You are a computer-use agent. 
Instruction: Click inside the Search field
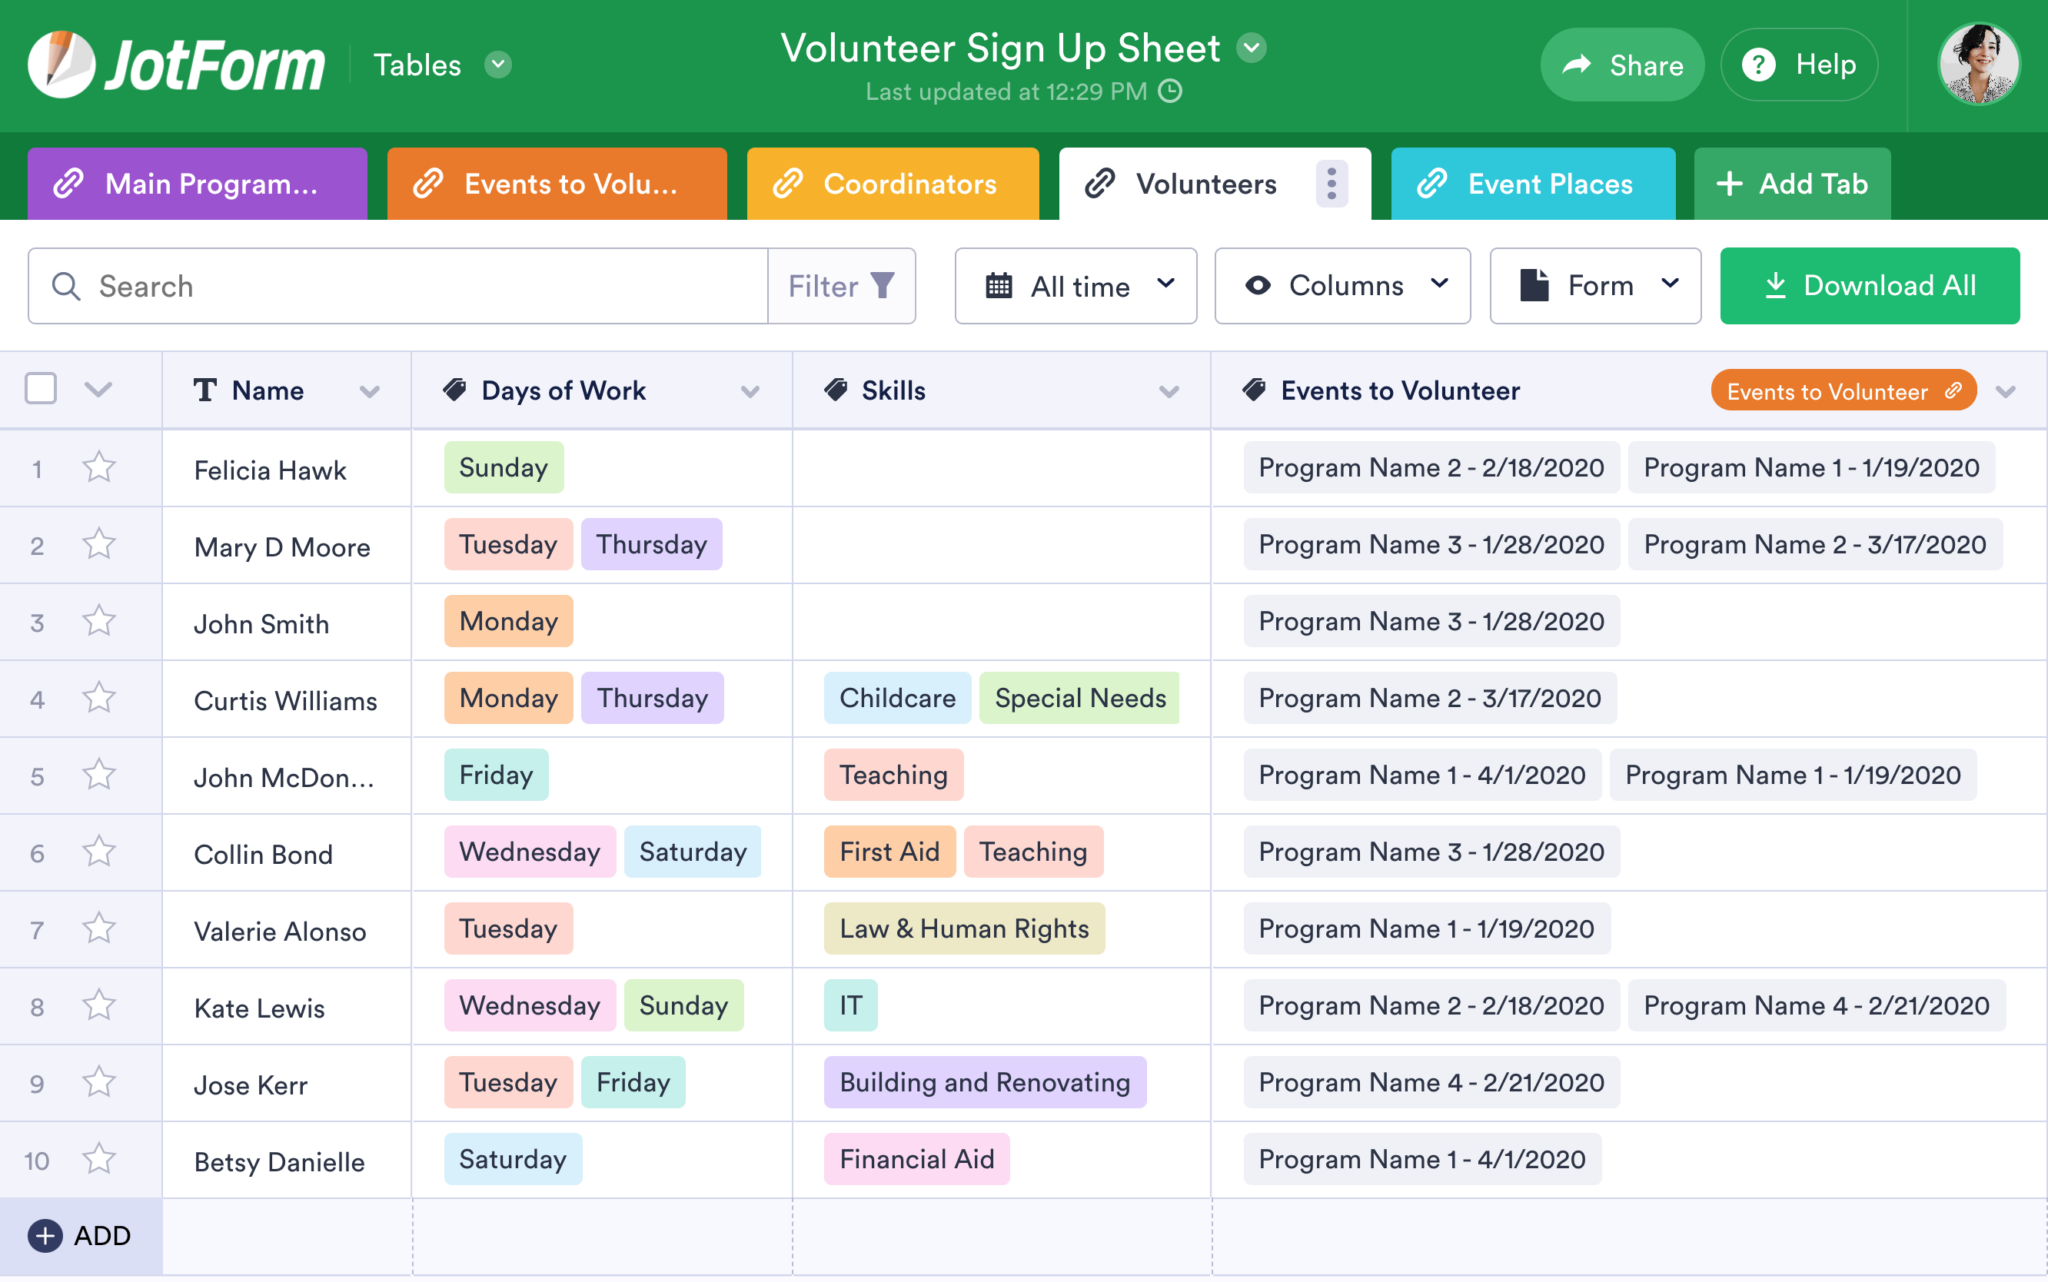coord(400,286)
